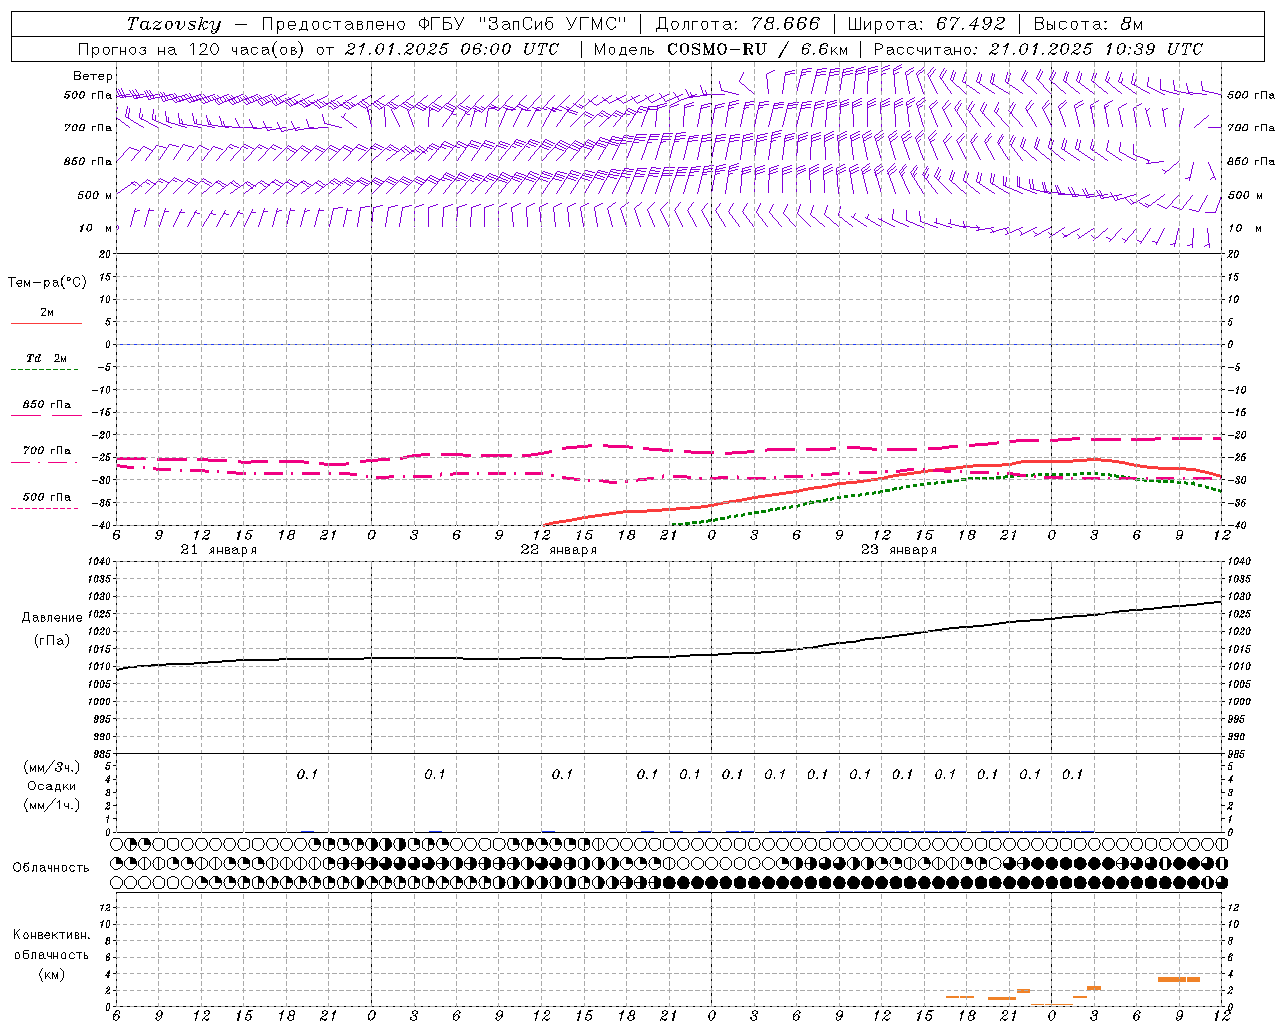
Task: Click the Td 2м dew point legend entry
Action: pyautogui.click(x=46, y=358)
